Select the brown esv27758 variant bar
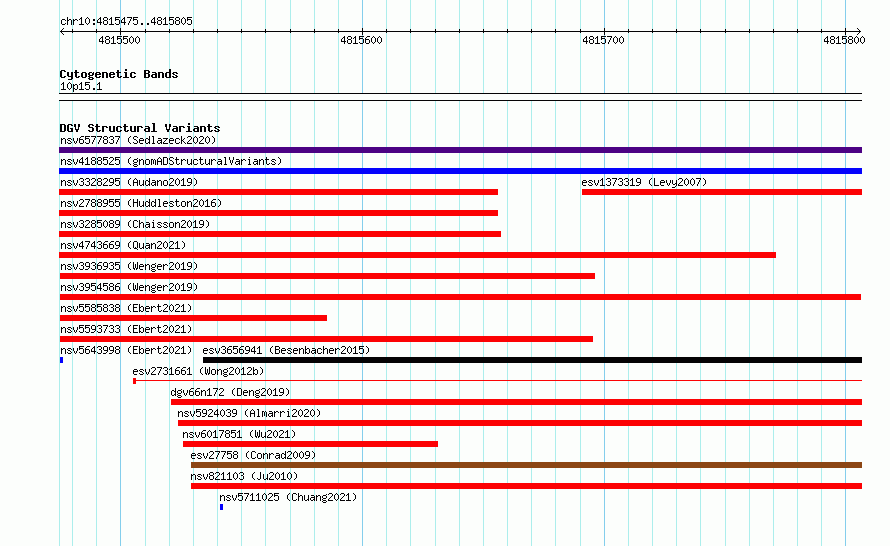The image size is (890, 546). click(x=526, y=465)
